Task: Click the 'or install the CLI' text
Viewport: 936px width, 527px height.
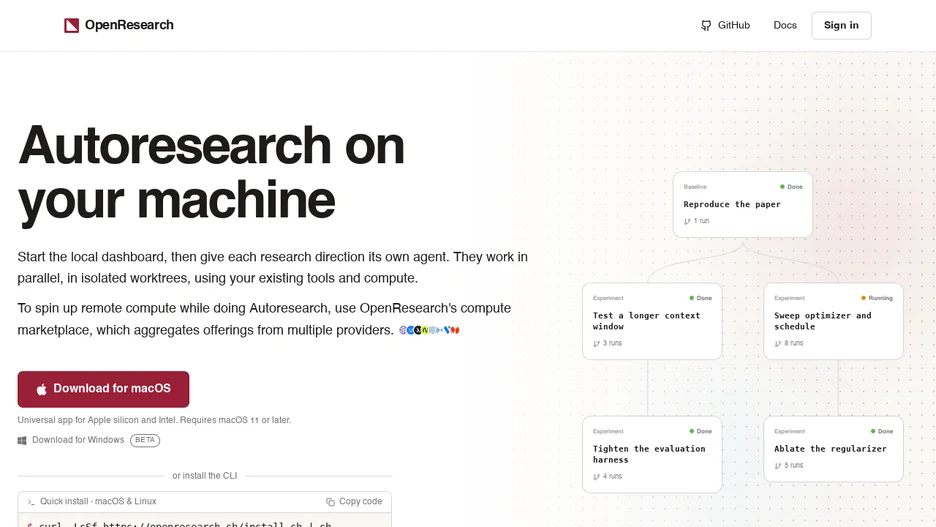Action: [205, 476]
